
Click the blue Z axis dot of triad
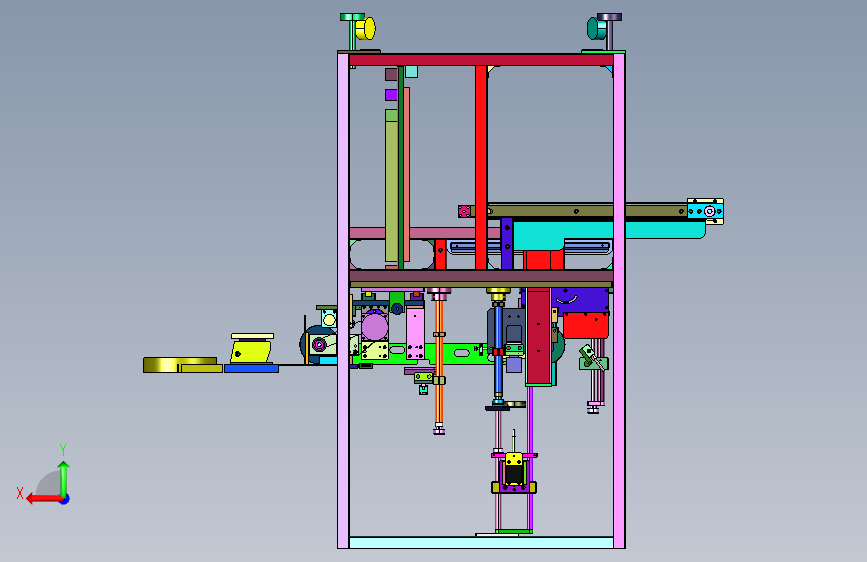tap(65, 499)
